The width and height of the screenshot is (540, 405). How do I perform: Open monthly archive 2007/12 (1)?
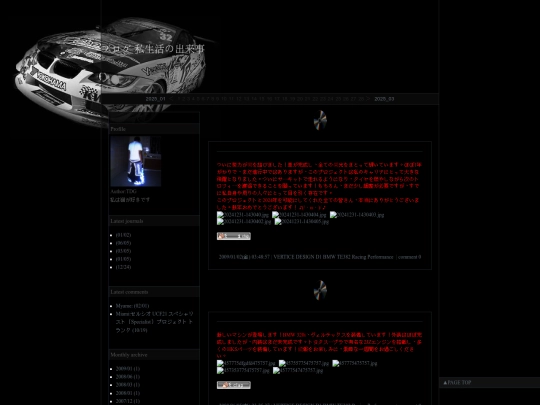pos(128,401)
